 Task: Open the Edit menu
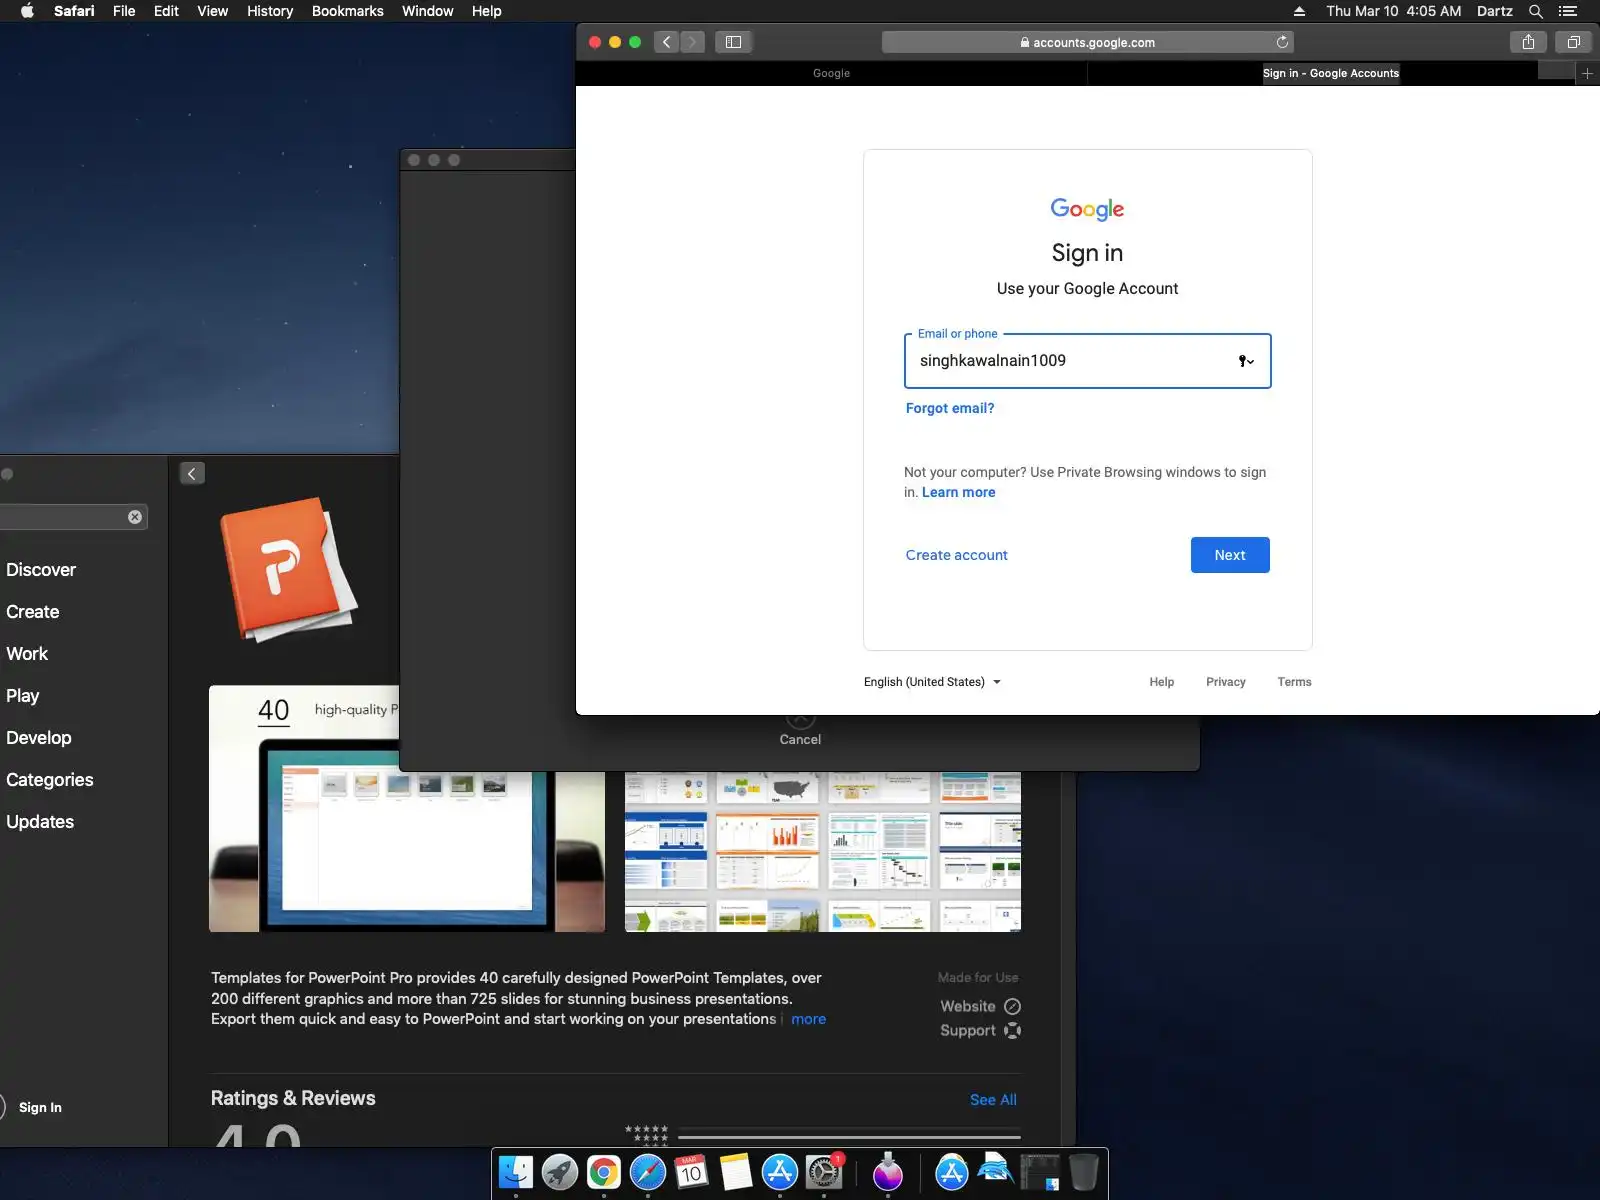tap(166, 11)
